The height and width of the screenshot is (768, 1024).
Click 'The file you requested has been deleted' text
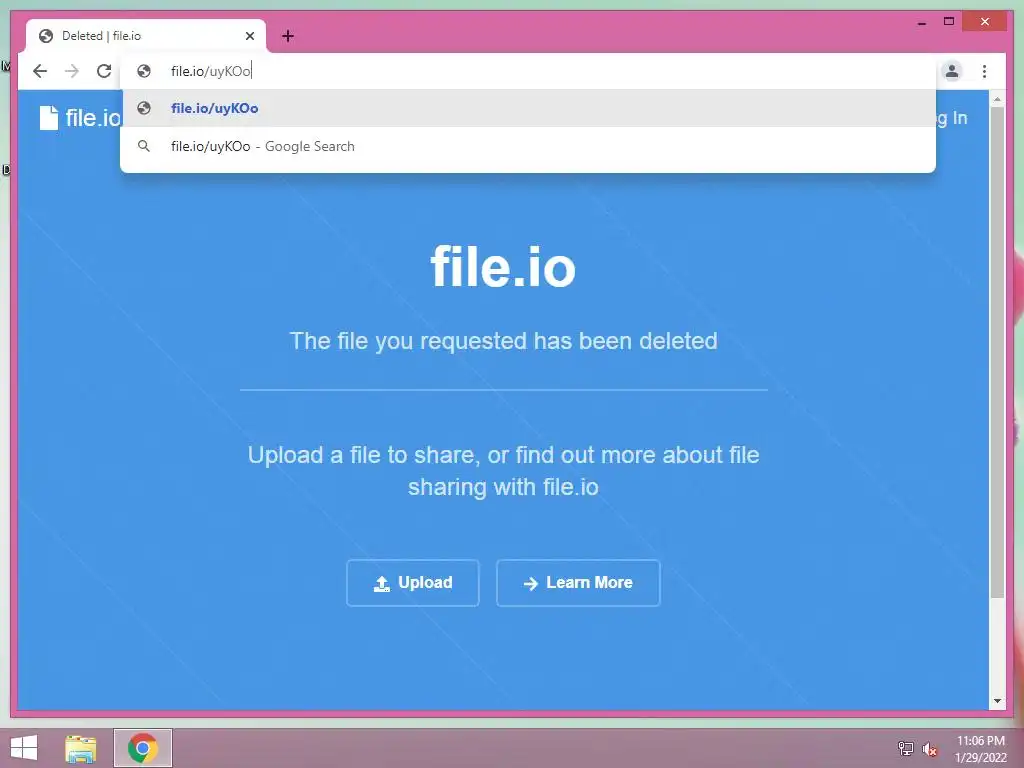coord(504,341)
